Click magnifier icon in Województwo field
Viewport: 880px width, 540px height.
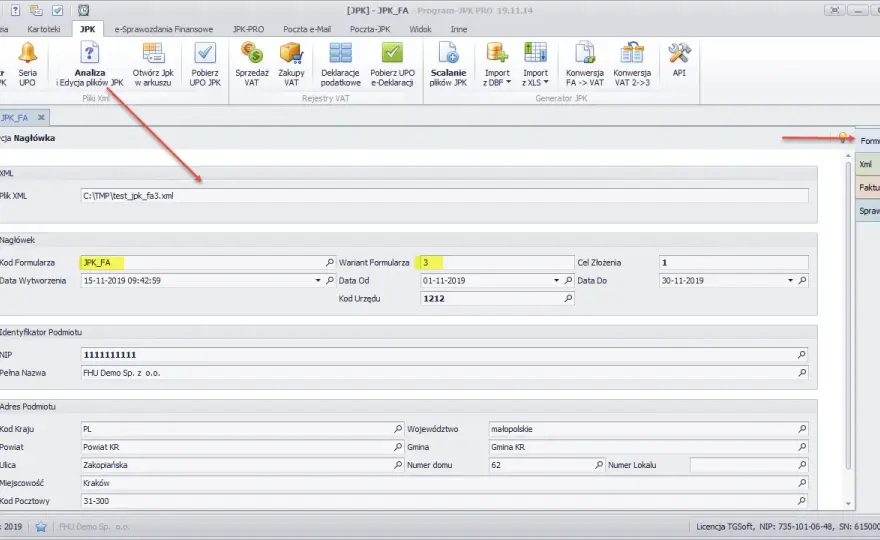click(802, 428)
